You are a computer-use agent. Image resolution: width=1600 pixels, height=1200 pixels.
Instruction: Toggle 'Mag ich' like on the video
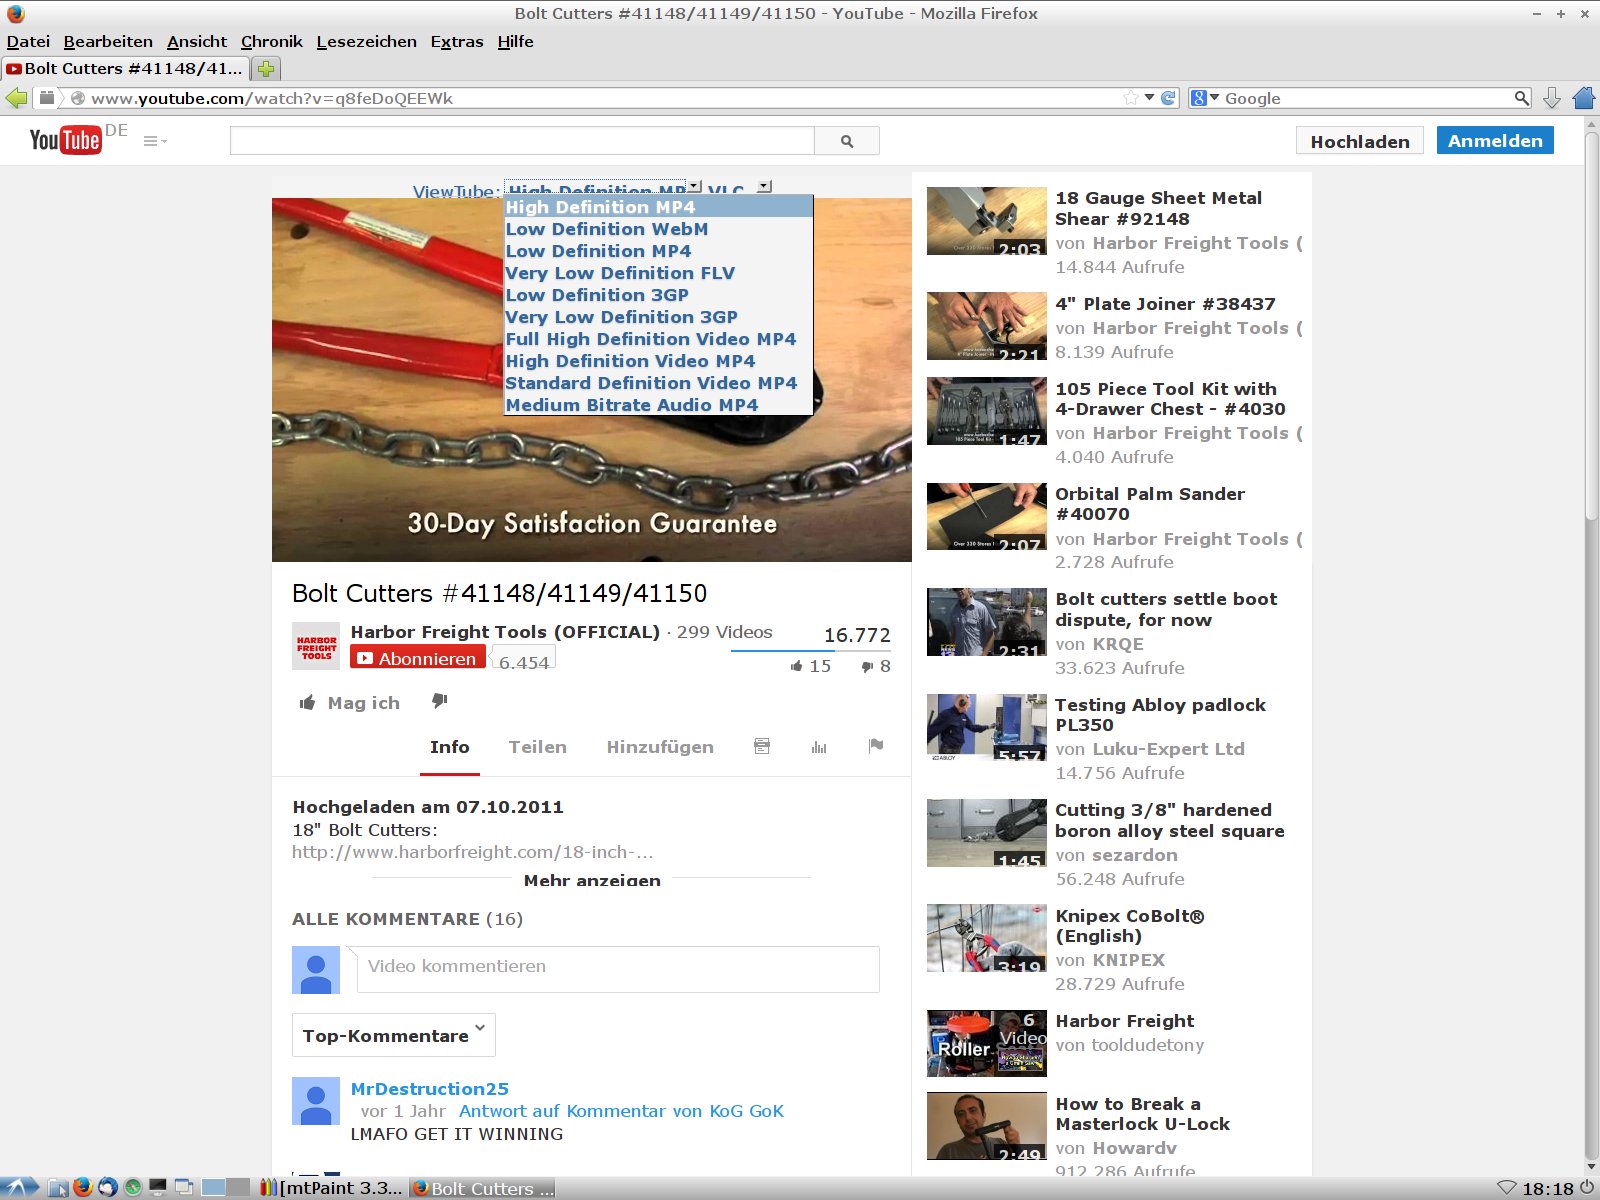350,703
